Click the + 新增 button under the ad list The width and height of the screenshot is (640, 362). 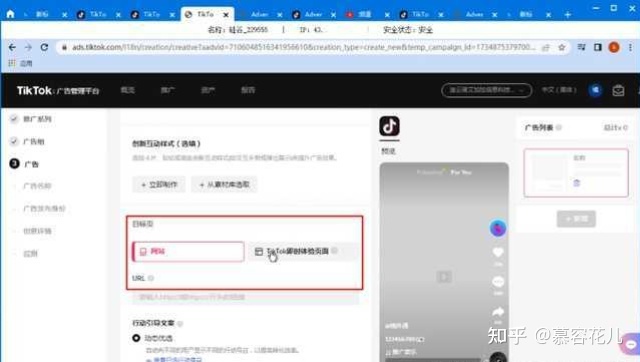coord(576,219)
